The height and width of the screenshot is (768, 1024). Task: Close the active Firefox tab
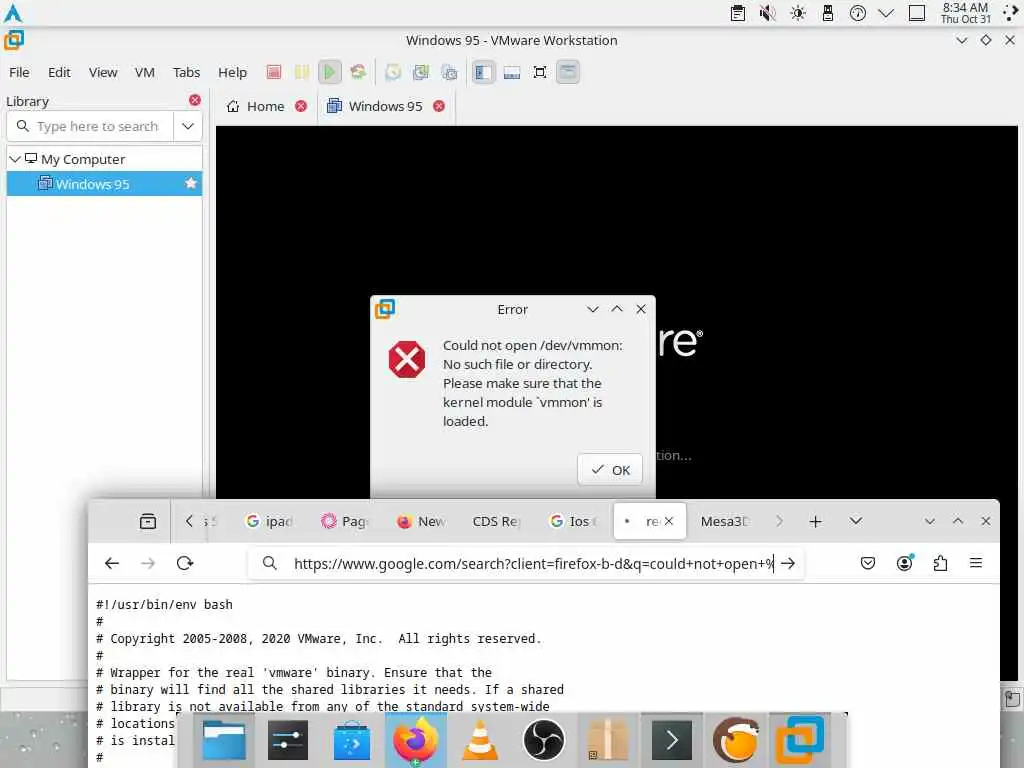point(669,521)
